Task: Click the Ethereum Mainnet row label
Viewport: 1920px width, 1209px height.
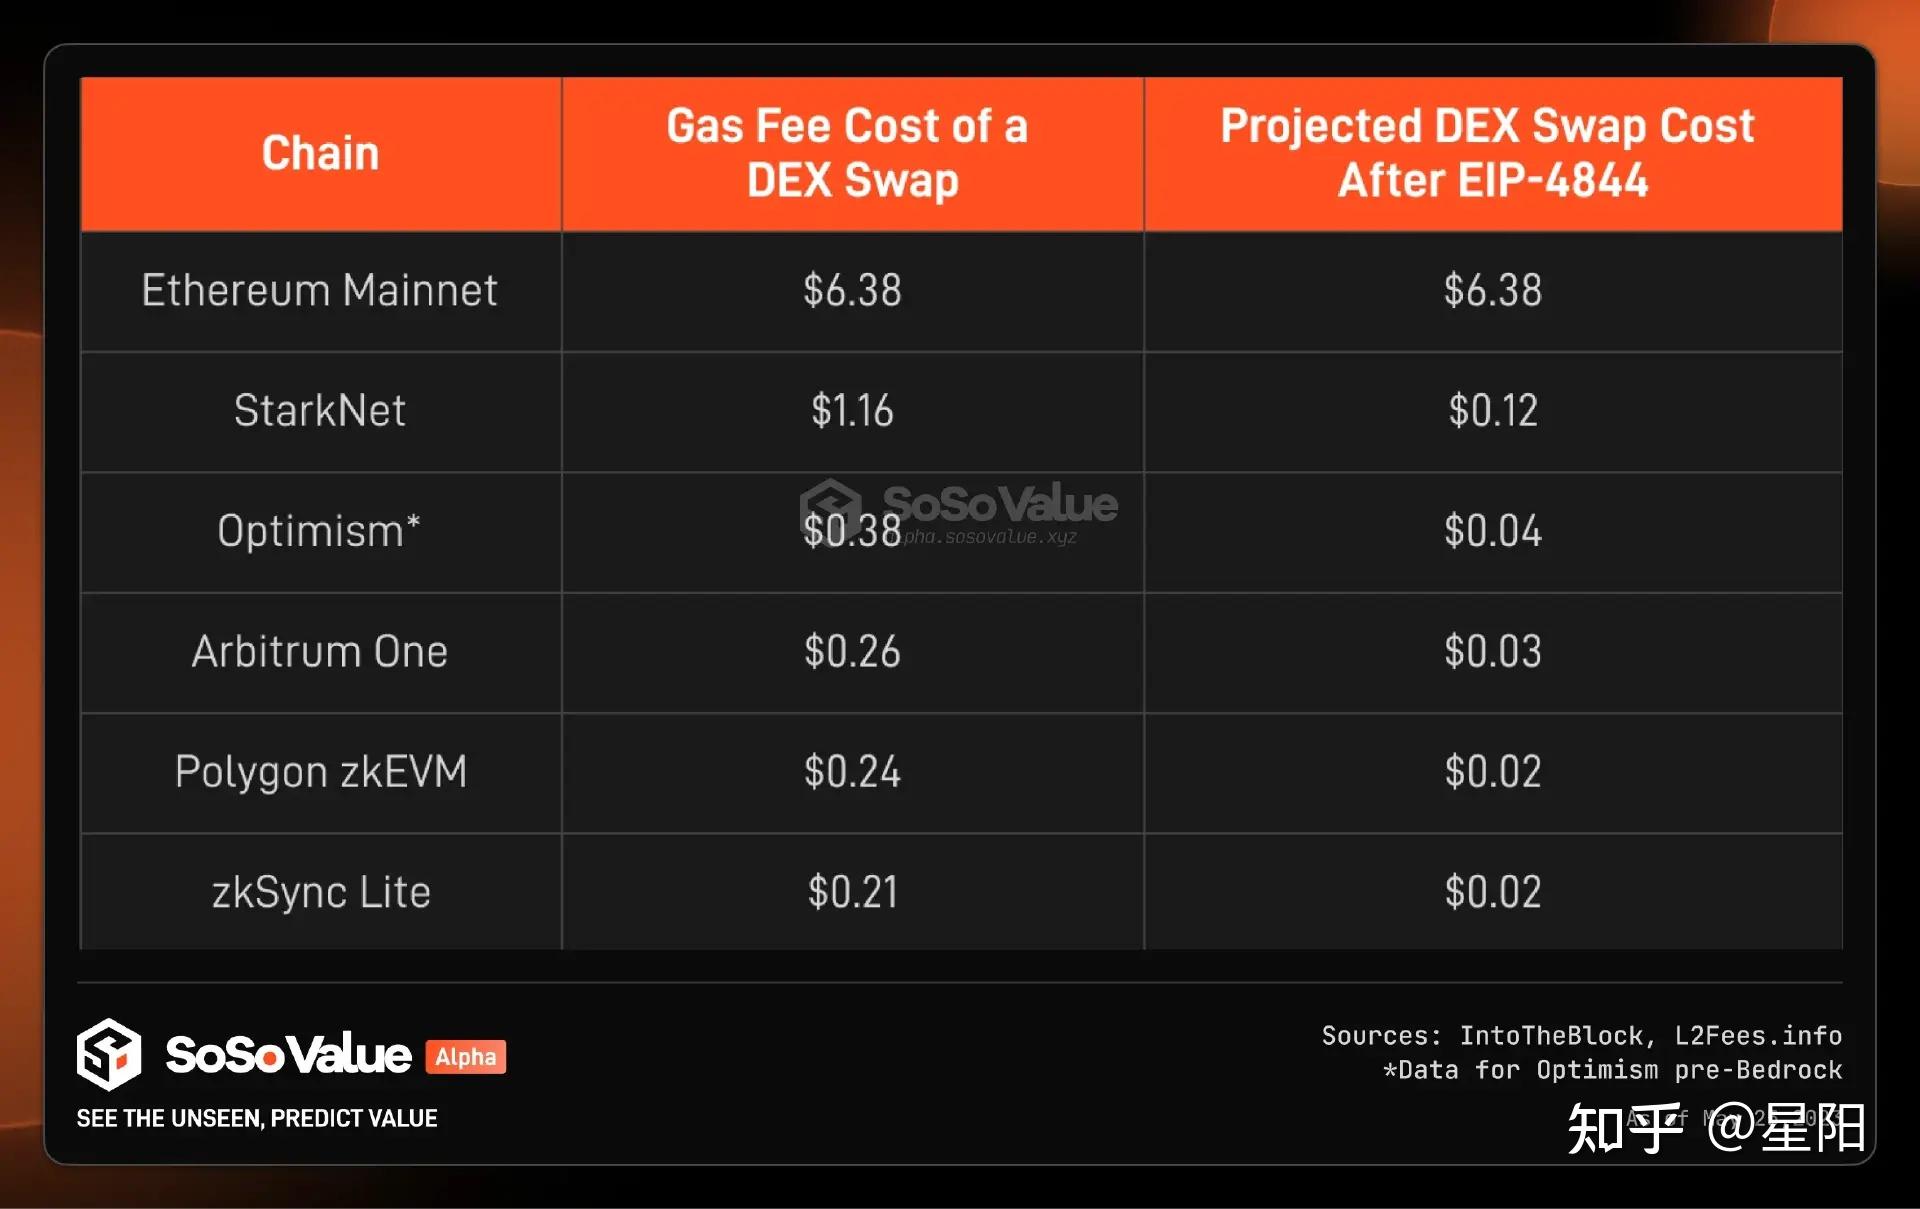Action: (x=320, y=291)
